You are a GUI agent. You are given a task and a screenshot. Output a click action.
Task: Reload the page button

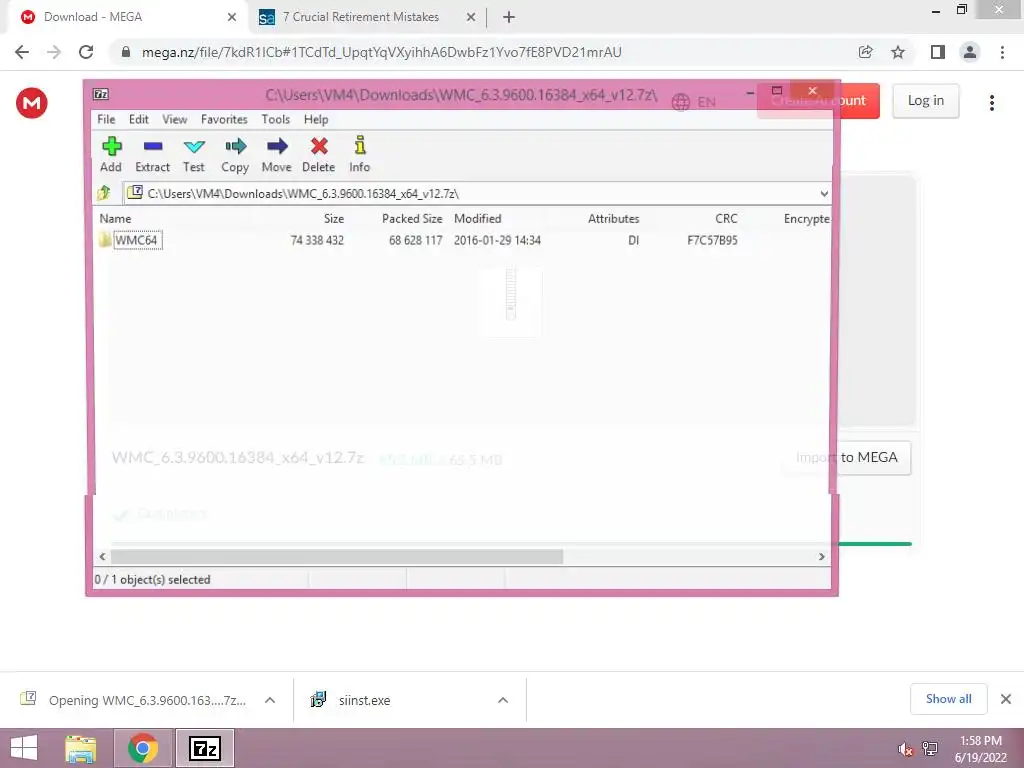coord(86,52)
